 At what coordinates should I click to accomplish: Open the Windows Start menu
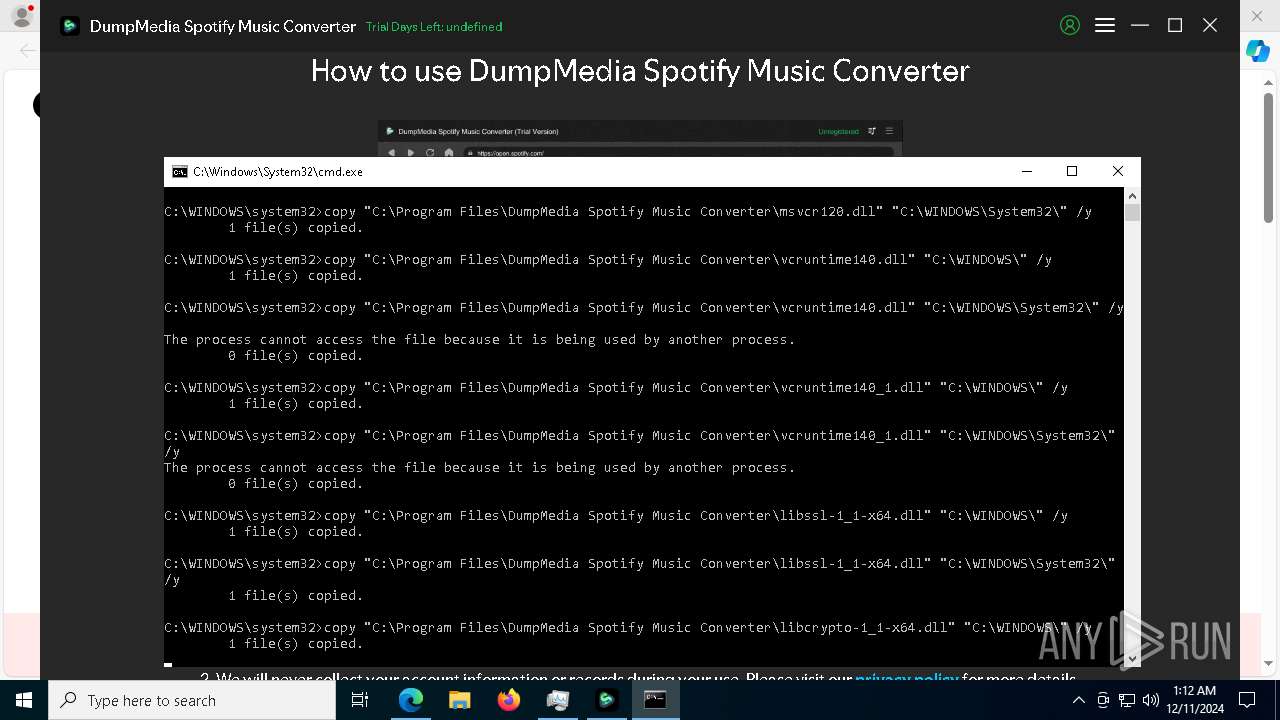(24, 700)
